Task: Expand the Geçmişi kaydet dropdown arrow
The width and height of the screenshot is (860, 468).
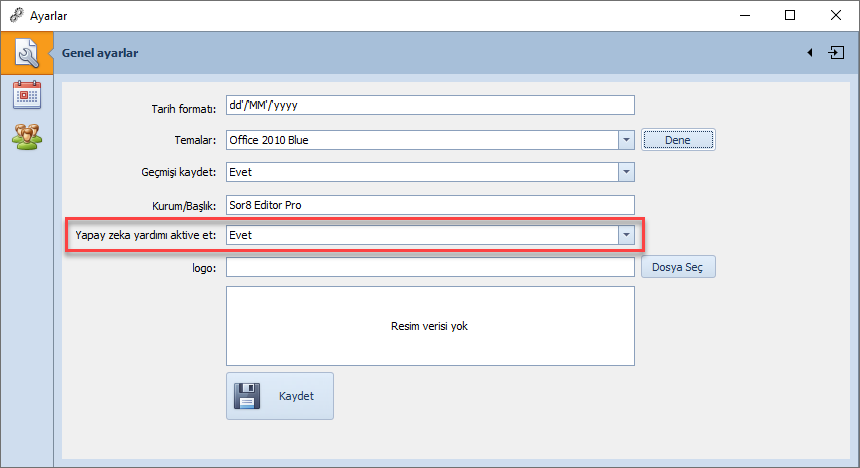Action: 626,172
